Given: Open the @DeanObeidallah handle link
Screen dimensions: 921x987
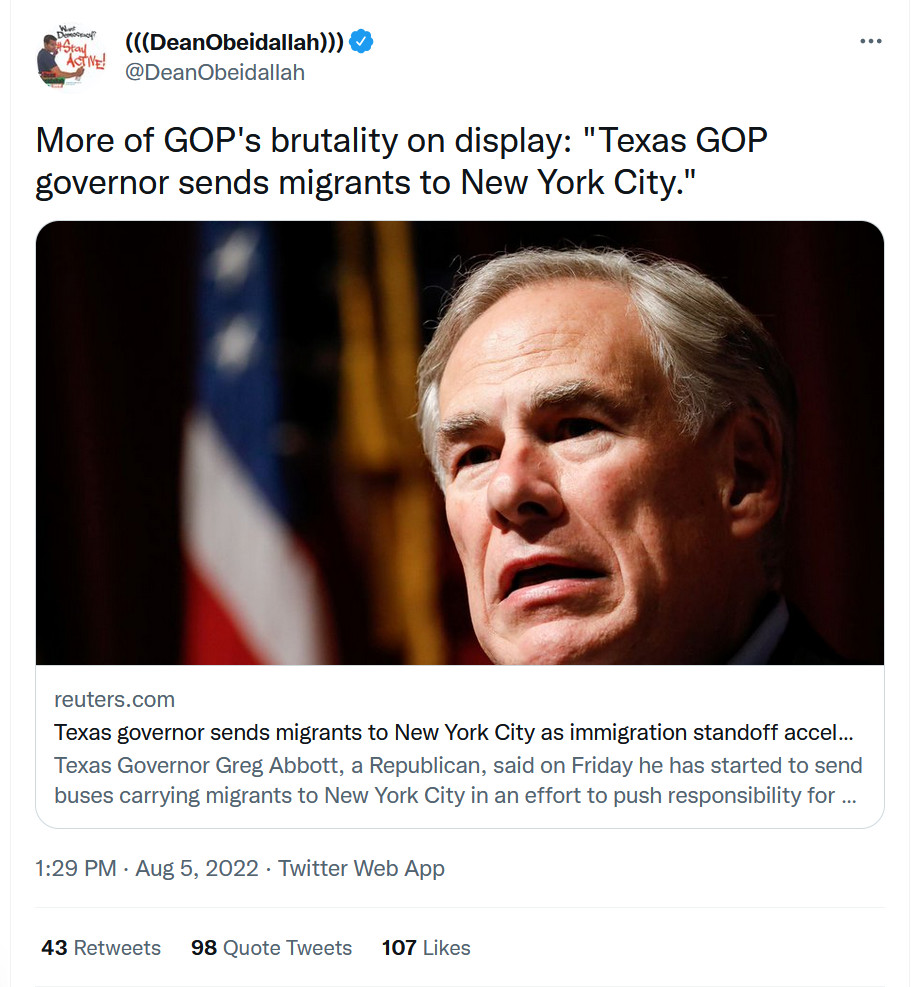Looking at the screenshot, I should (214, 72).
